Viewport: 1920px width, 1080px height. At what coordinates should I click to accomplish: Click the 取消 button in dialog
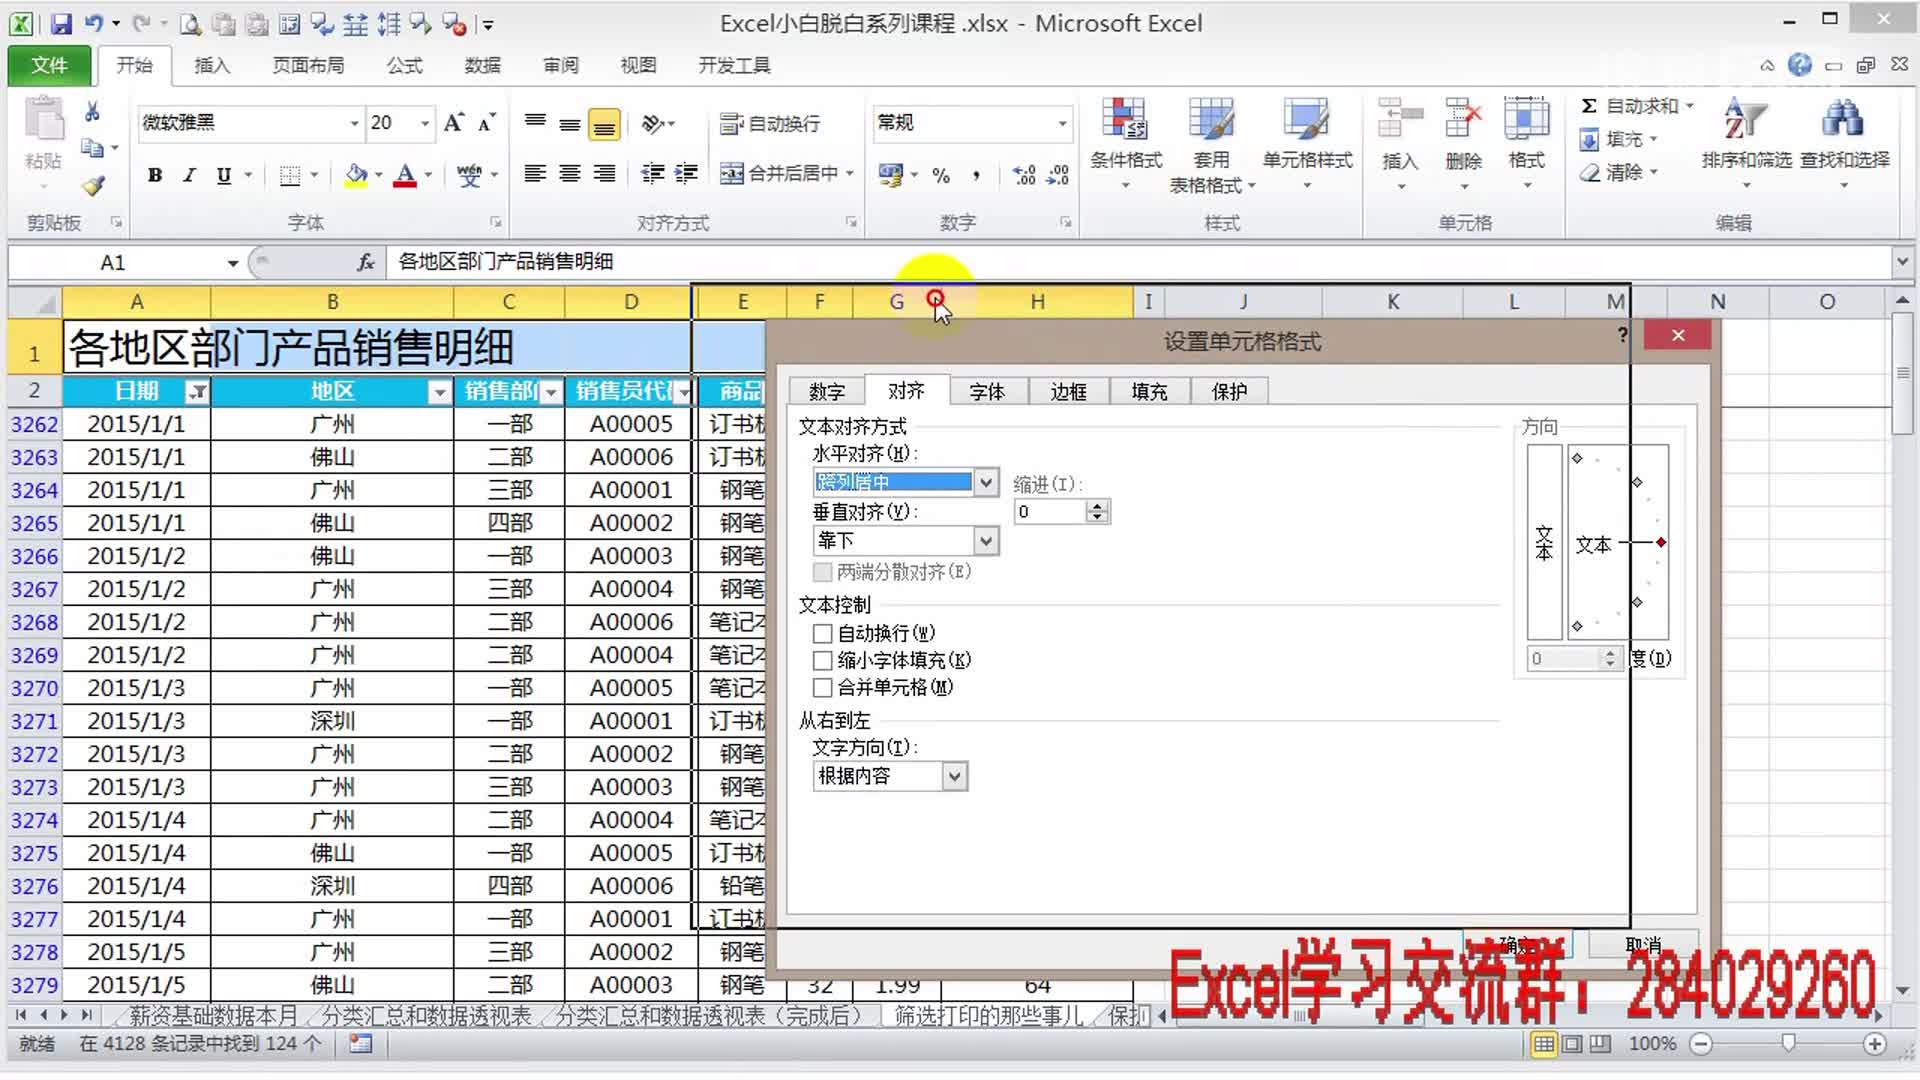(x=1643, y=943)
